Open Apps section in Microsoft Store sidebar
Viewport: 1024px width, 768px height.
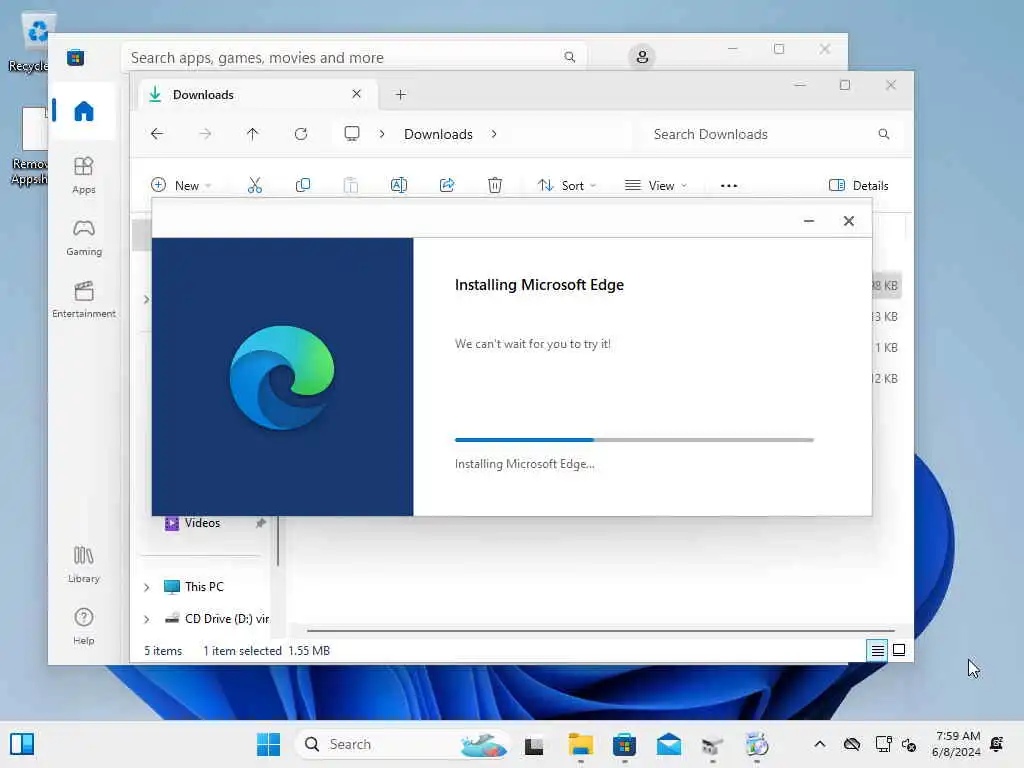point(84,175)
